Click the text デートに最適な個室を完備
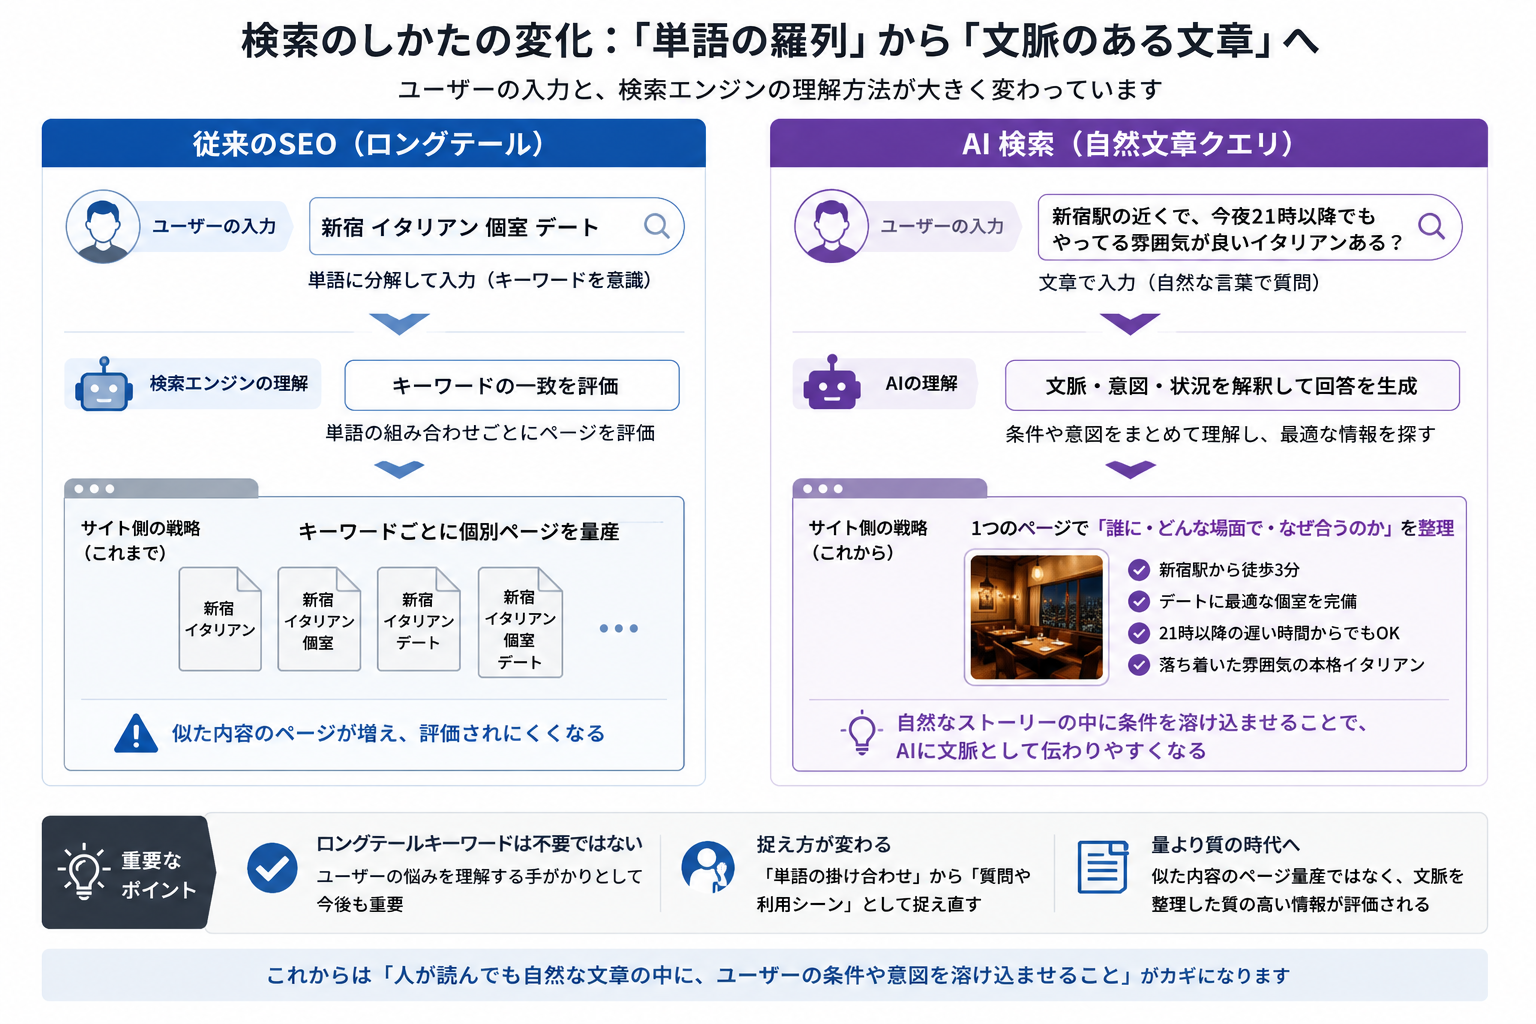 1258,601
